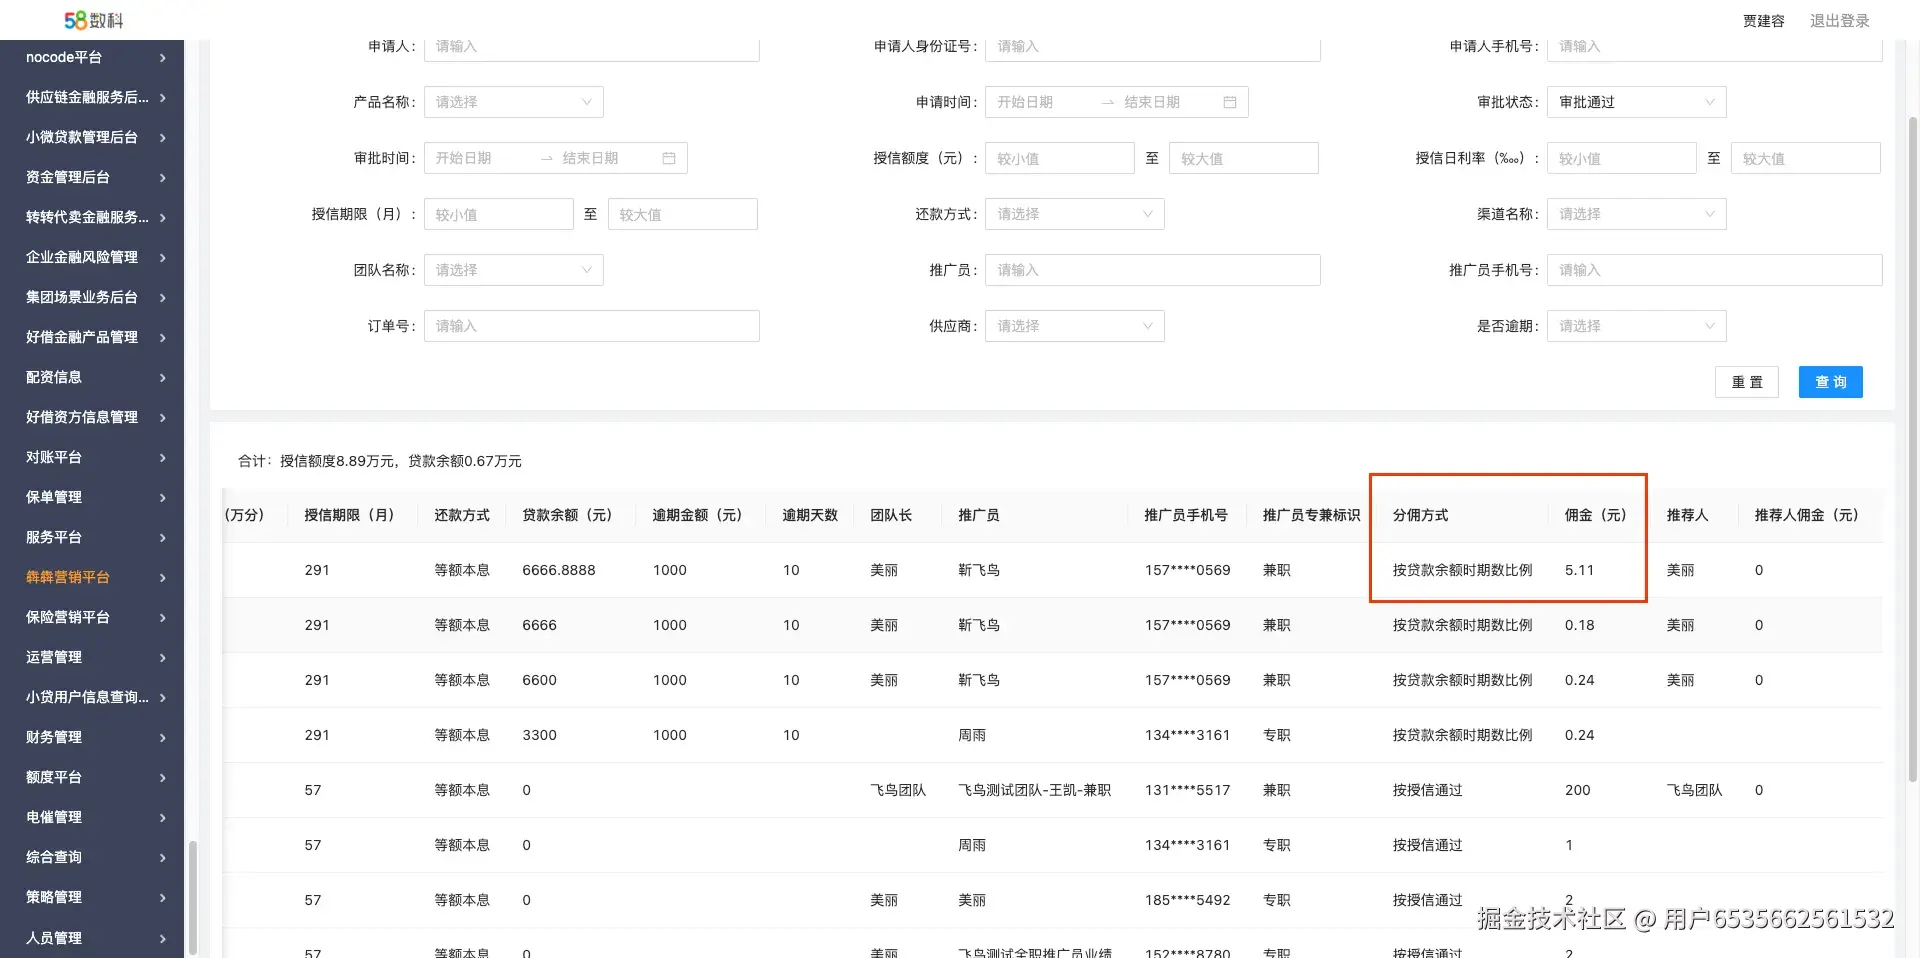Open the 申请时间 calendar icon
The image size is (1920, 958).
pyautogui.click(x=1230, y=102)
